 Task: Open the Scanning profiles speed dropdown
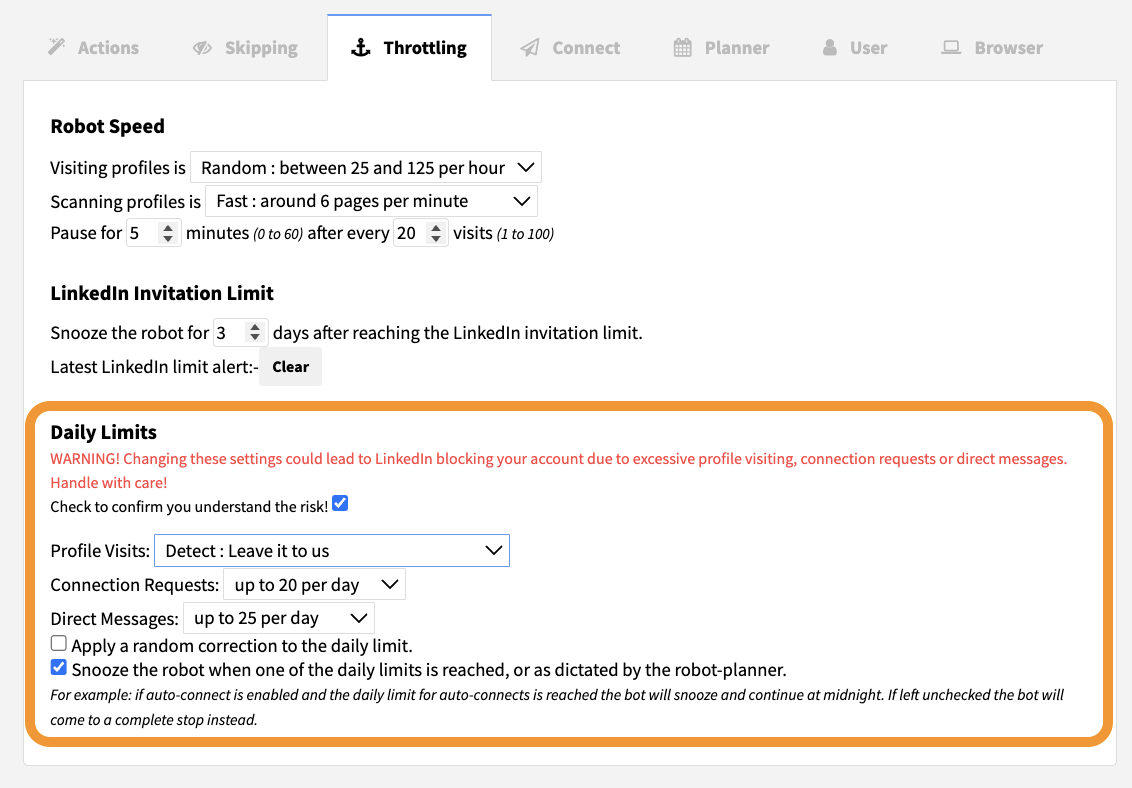point(372,201)
